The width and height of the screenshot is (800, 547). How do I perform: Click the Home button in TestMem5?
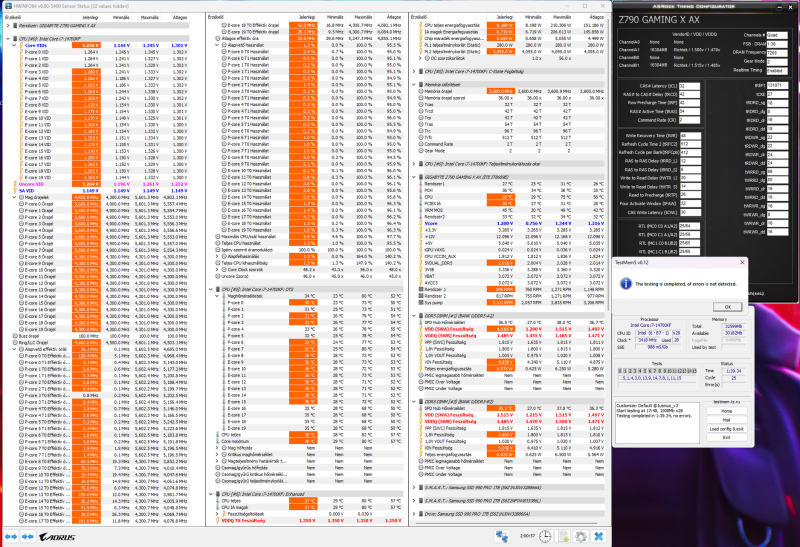coord(727,411)
